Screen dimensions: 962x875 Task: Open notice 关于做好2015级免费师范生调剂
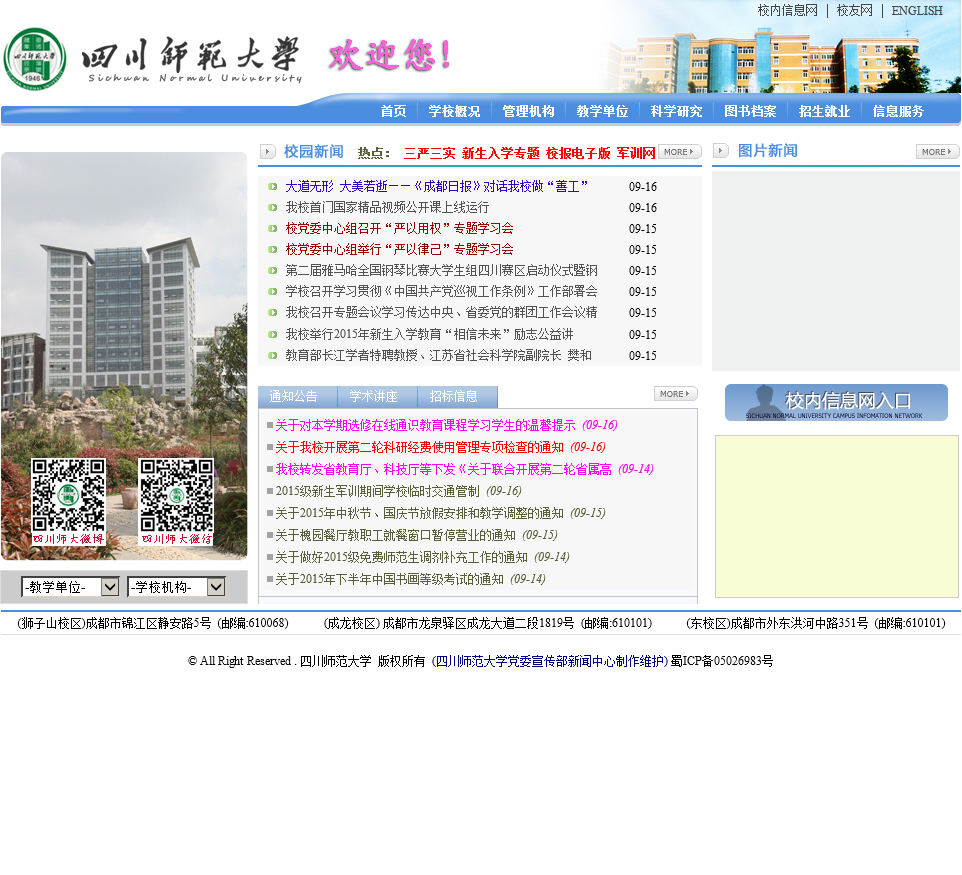(401, 557)
